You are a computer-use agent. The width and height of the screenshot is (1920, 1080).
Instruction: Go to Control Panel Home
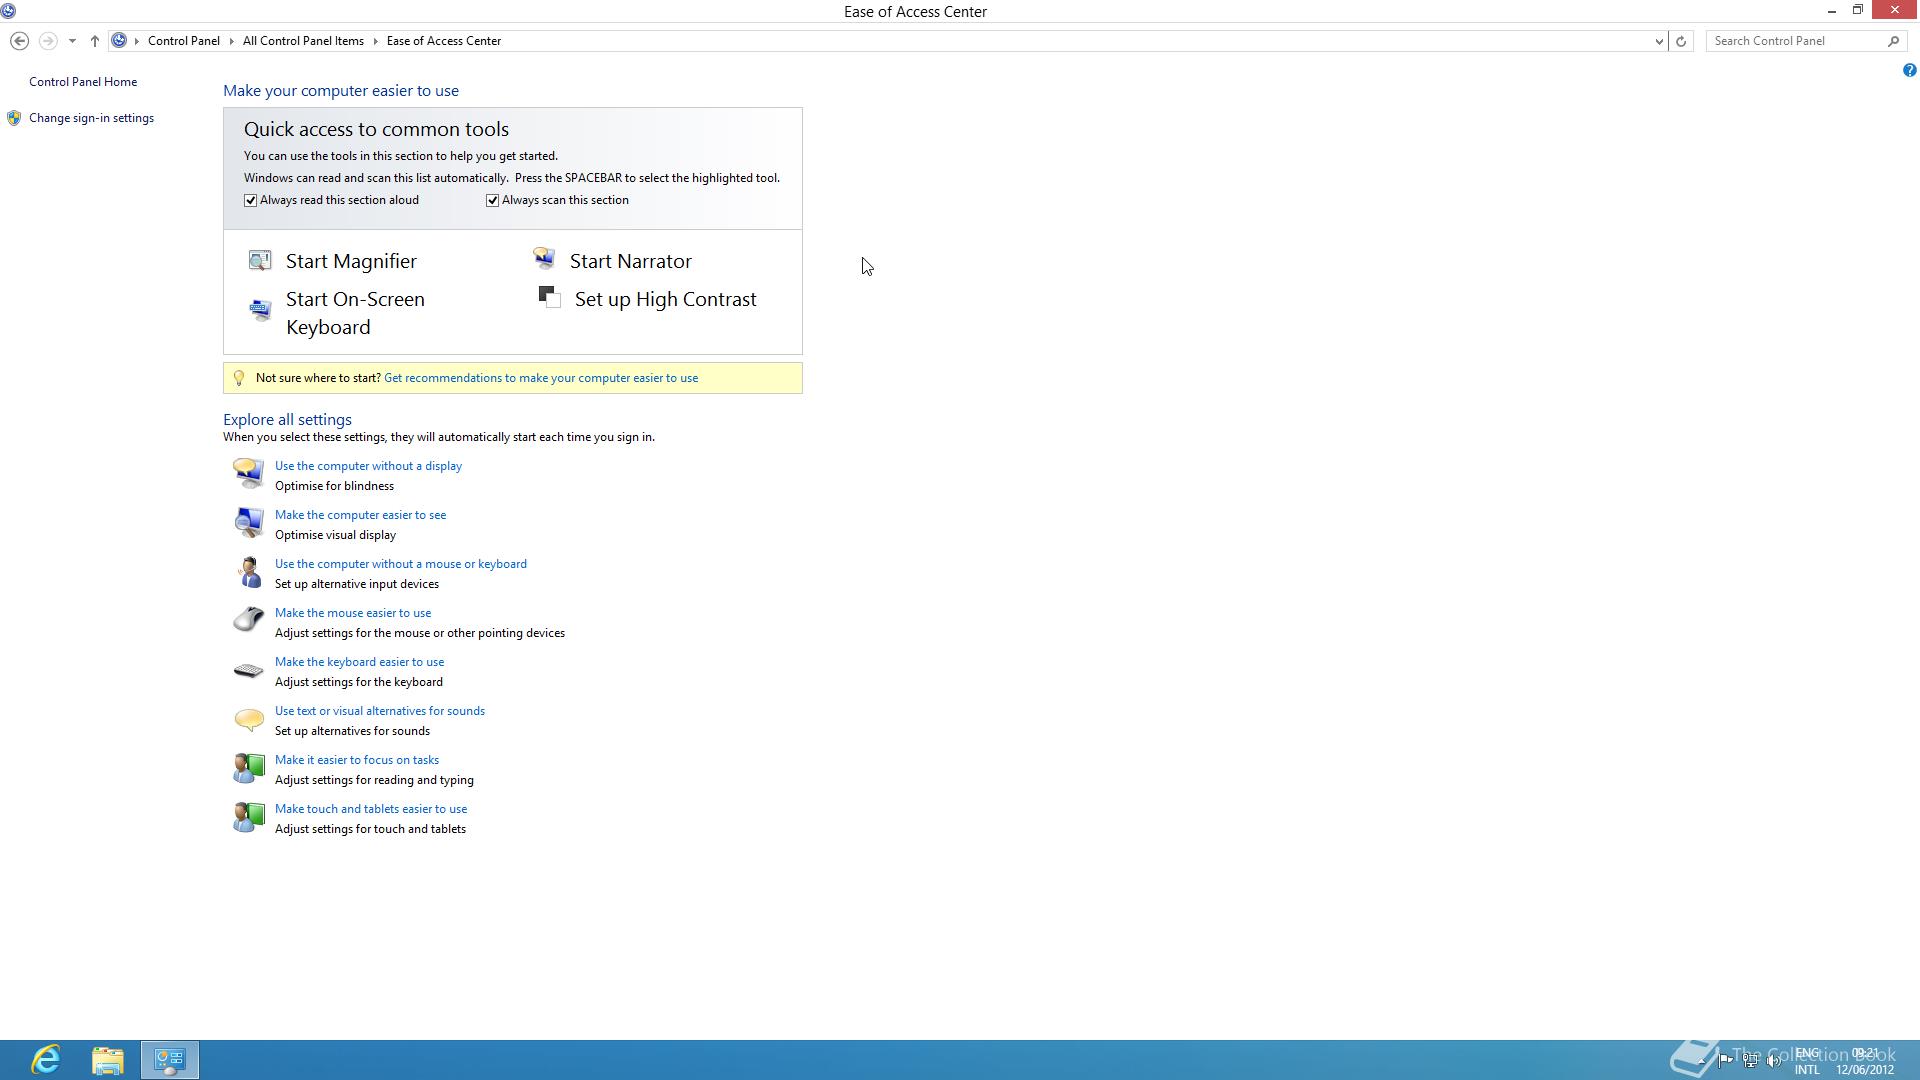click(x=83, y=82)
